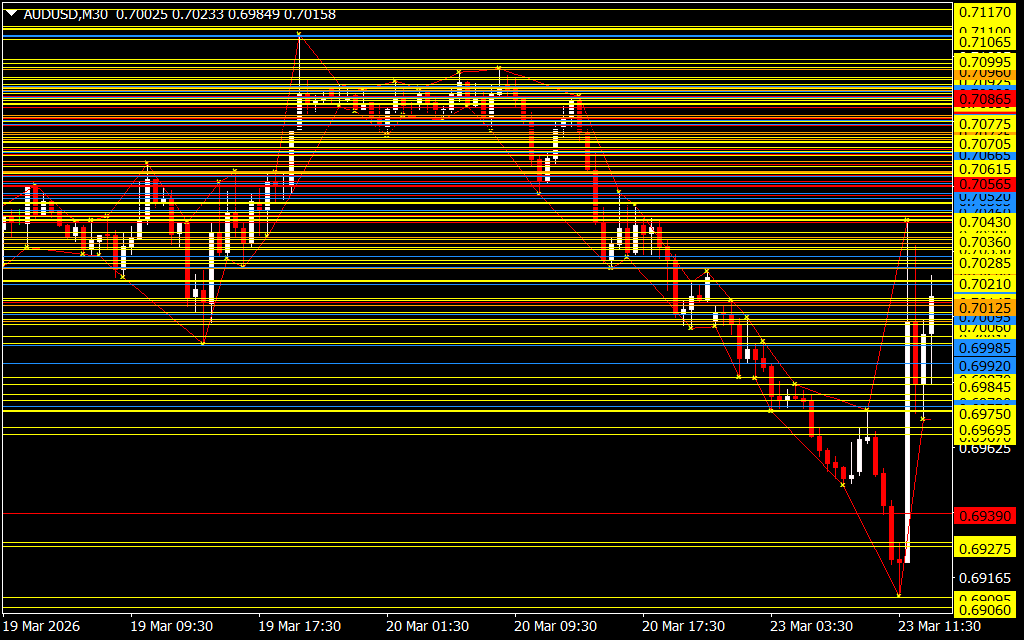Click the yellow 0.71170 price label
Image resolution: width=1024 pixels, height=640 pixels.
pos(985,12)
